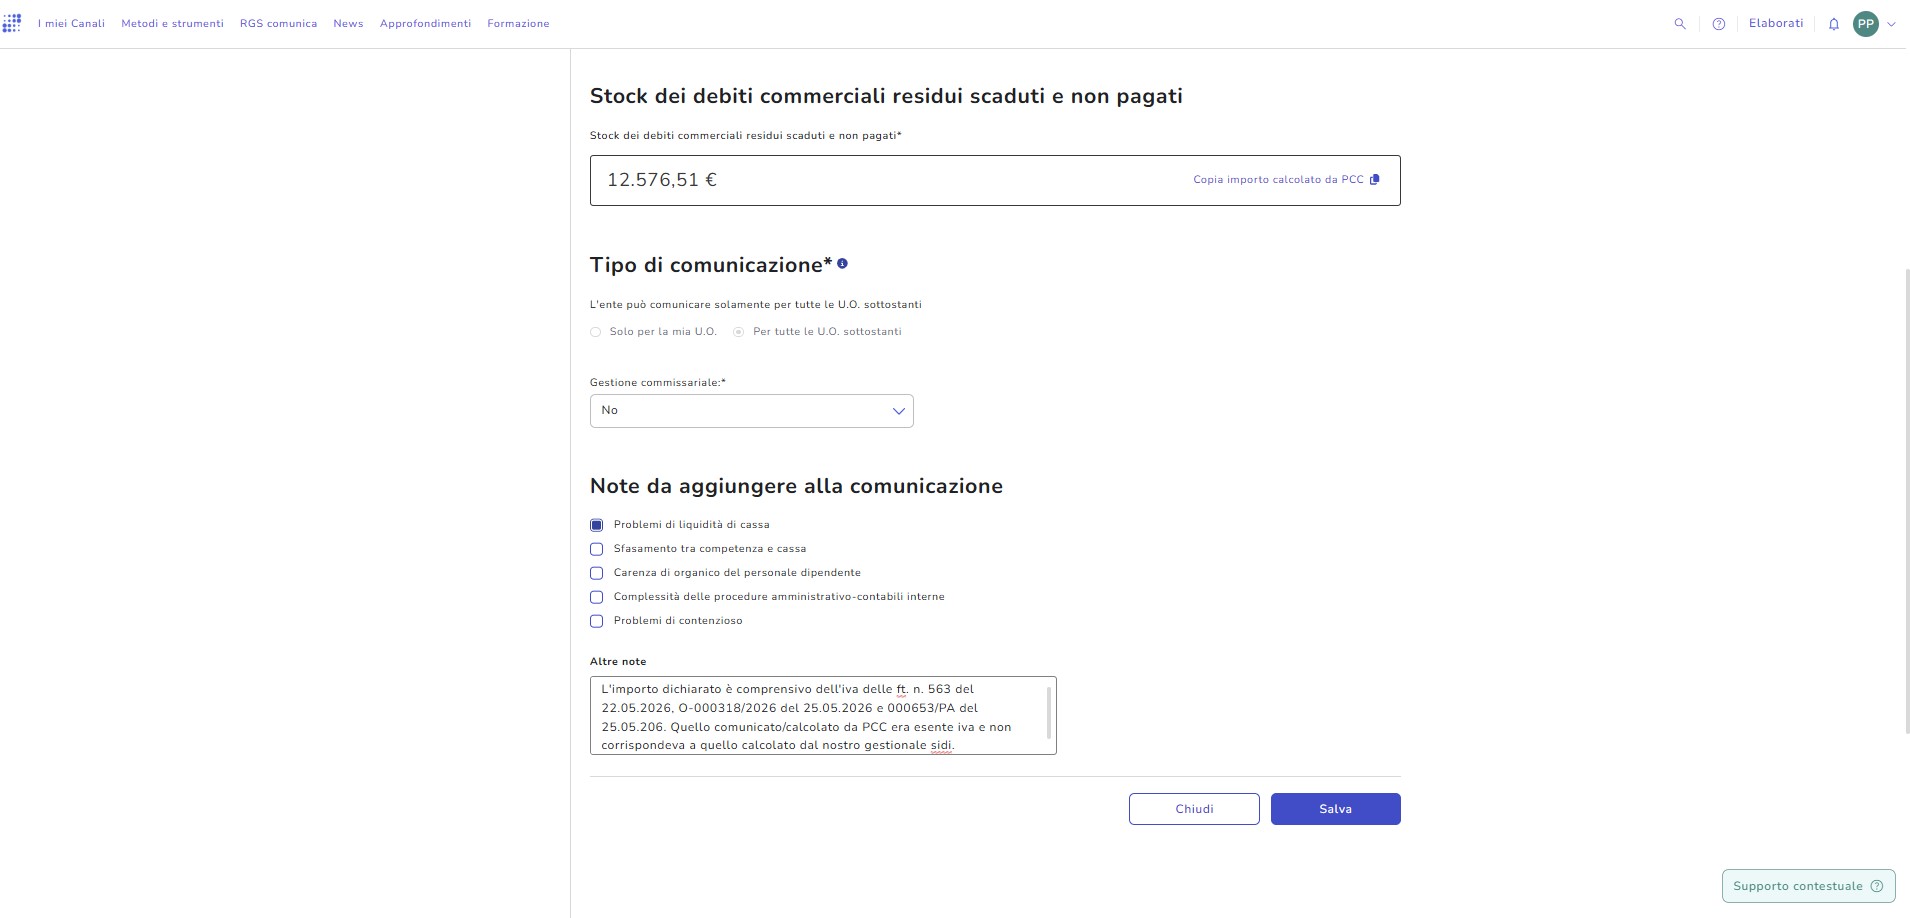Expand the Gestione commissariale dropdown
Screen dimensions: 1910x918
[752, 411]
